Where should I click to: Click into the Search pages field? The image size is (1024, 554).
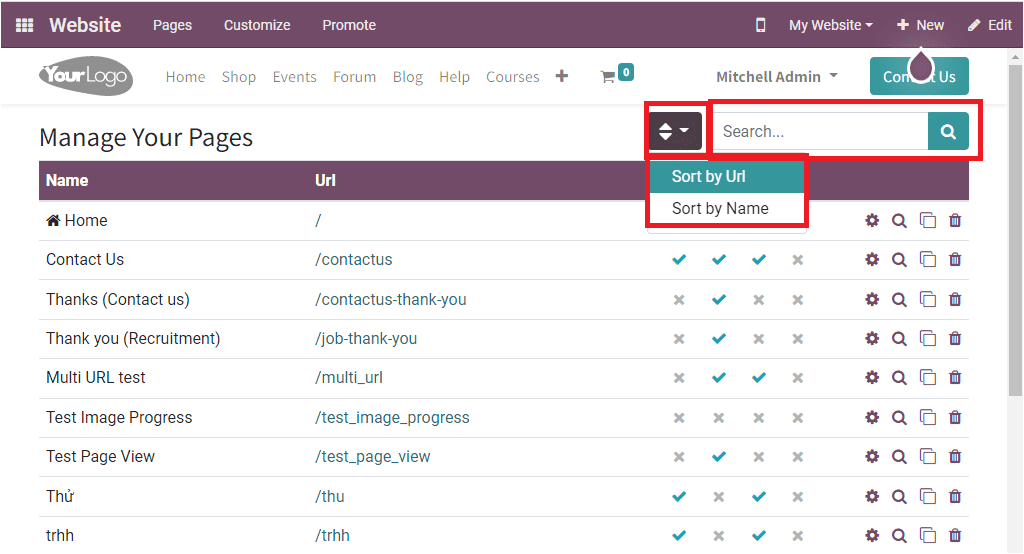coord(820,131)
